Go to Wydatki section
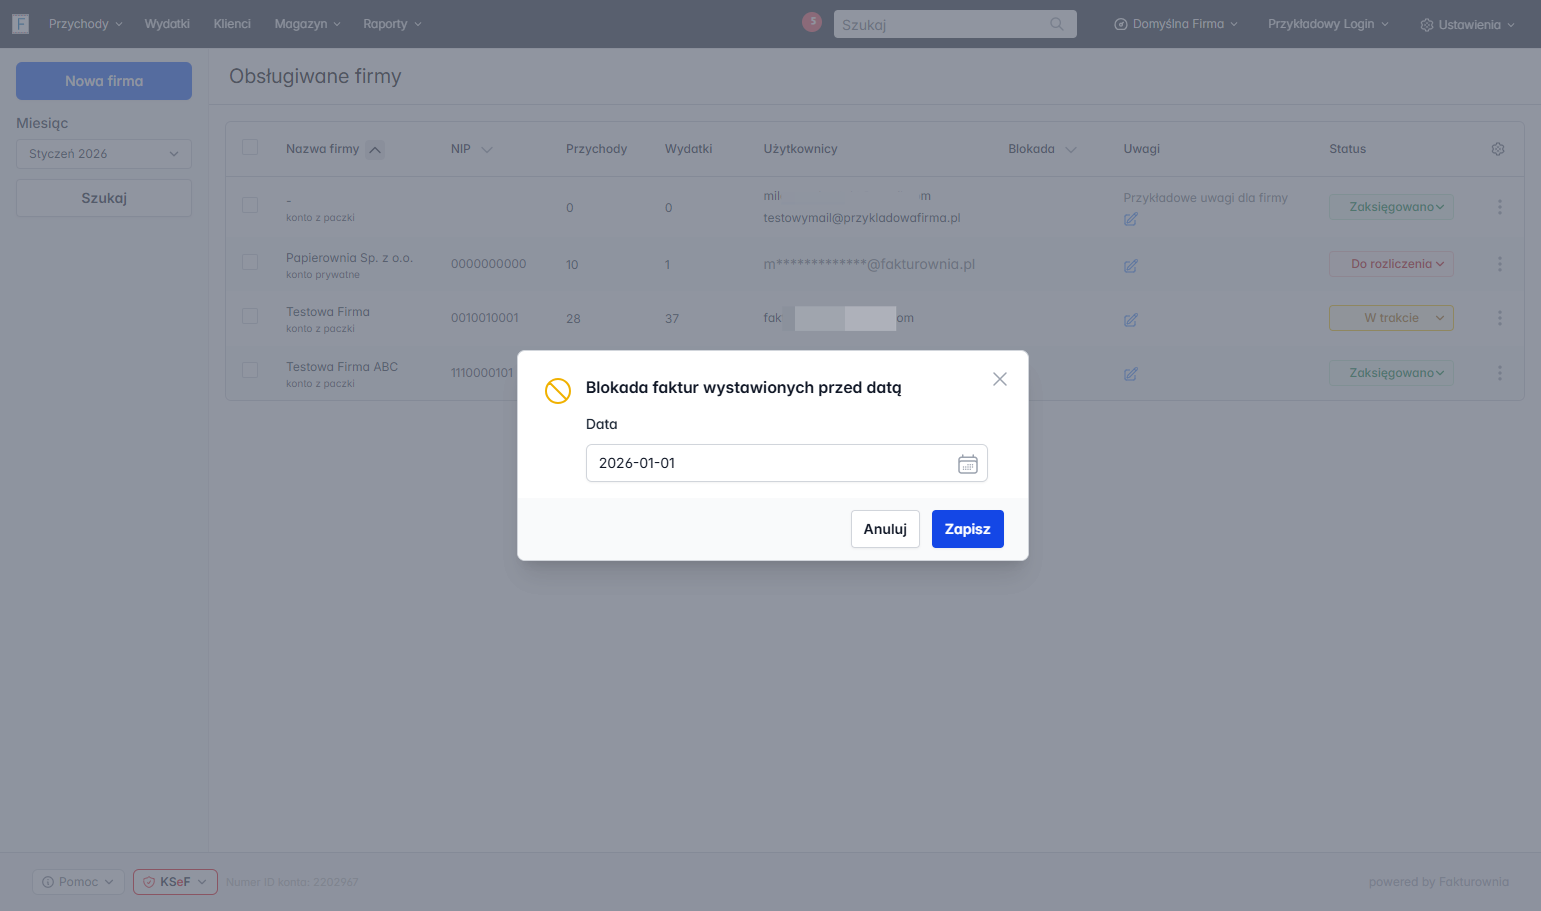This screenshot has width=1541, height=911. pos(167,24)
